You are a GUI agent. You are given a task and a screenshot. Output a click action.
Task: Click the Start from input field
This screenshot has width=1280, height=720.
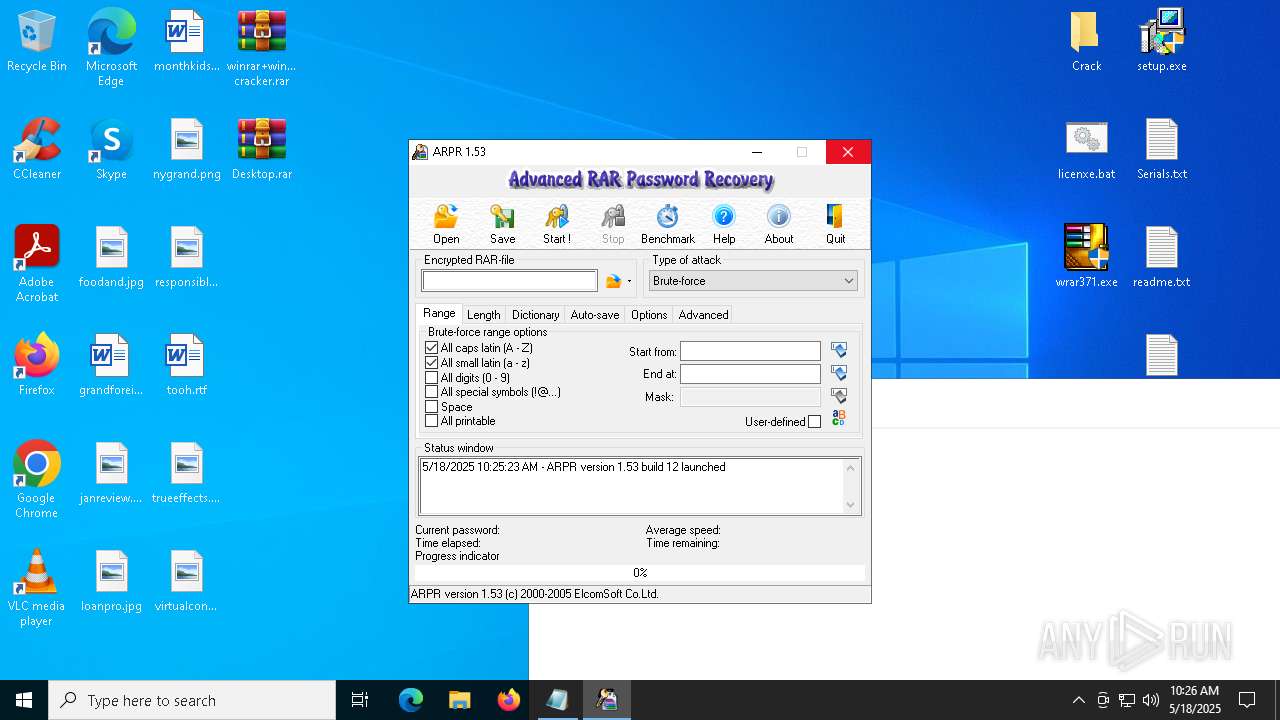750,351
